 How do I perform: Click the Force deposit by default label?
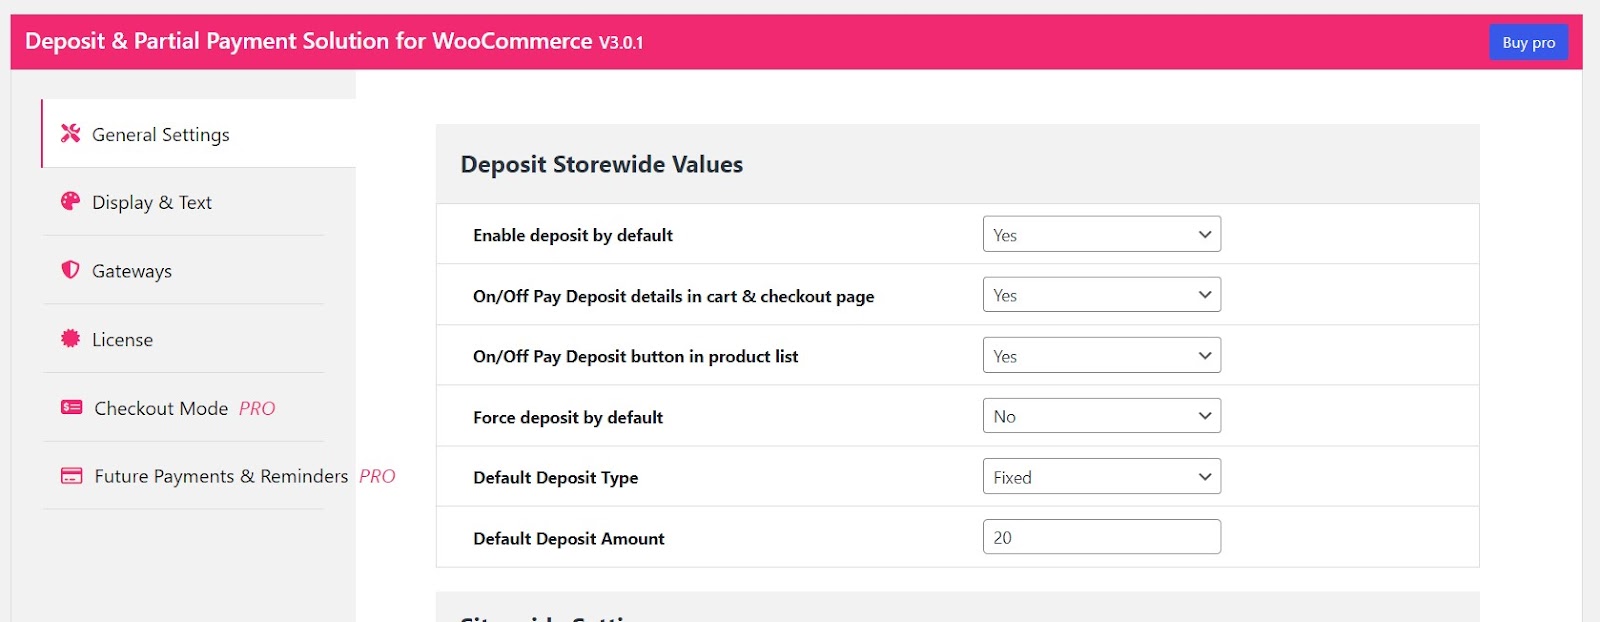pyautogui.click(x=568, y=417)
